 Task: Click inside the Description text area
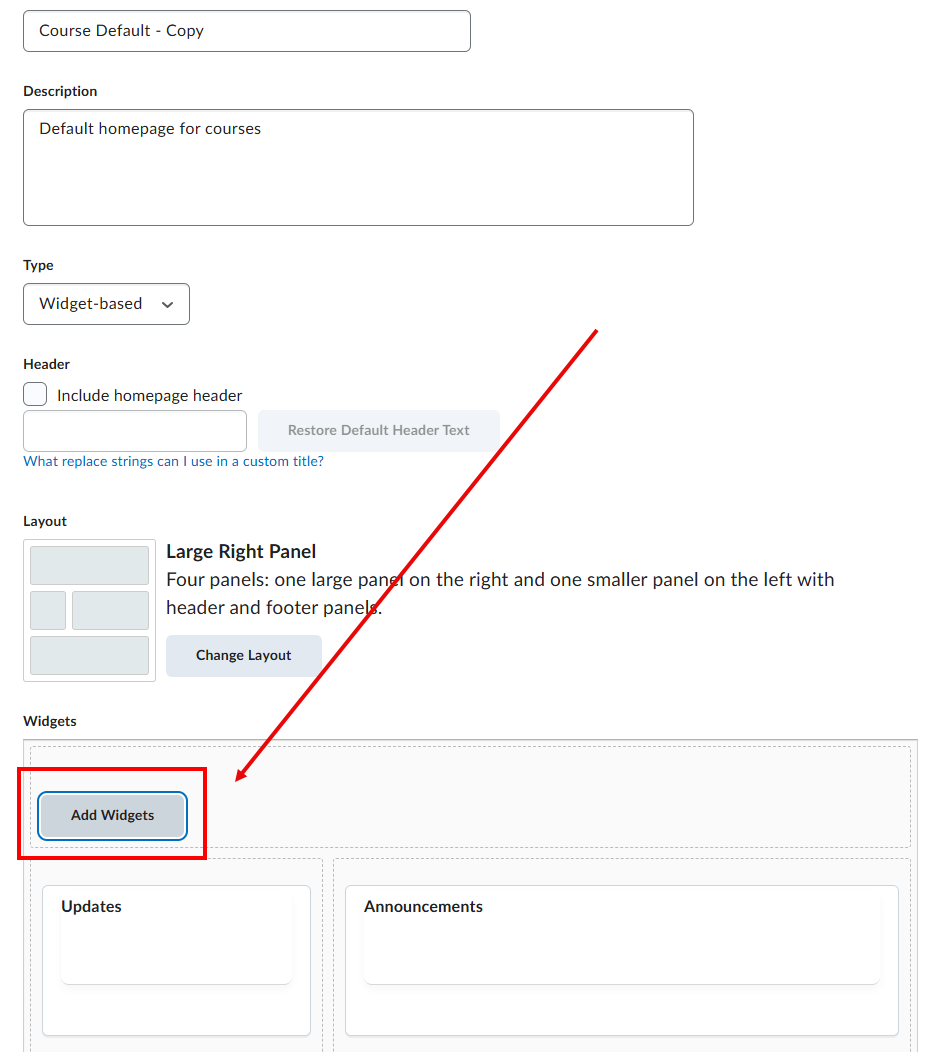point(357,165)
